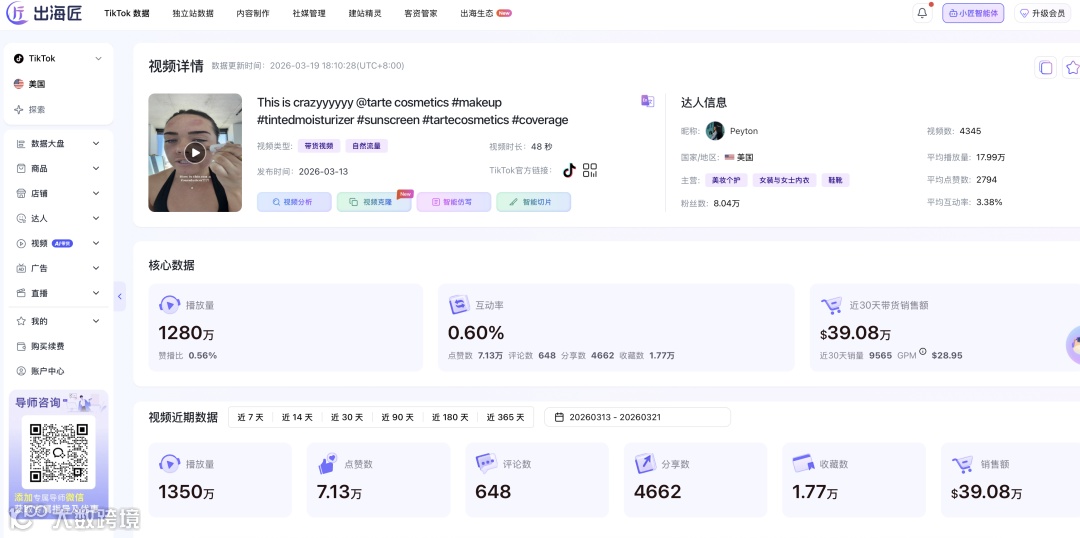The height and width of the screenshot is (538, 1080).
Task: Select the 近 90 天 range tab
Action: click(397, 417)
